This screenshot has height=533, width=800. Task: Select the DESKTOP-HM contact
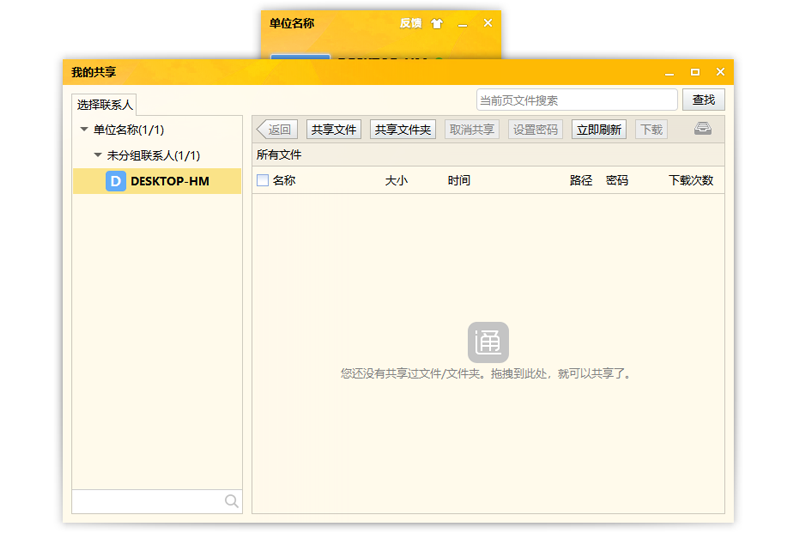(x=169, y=181)
